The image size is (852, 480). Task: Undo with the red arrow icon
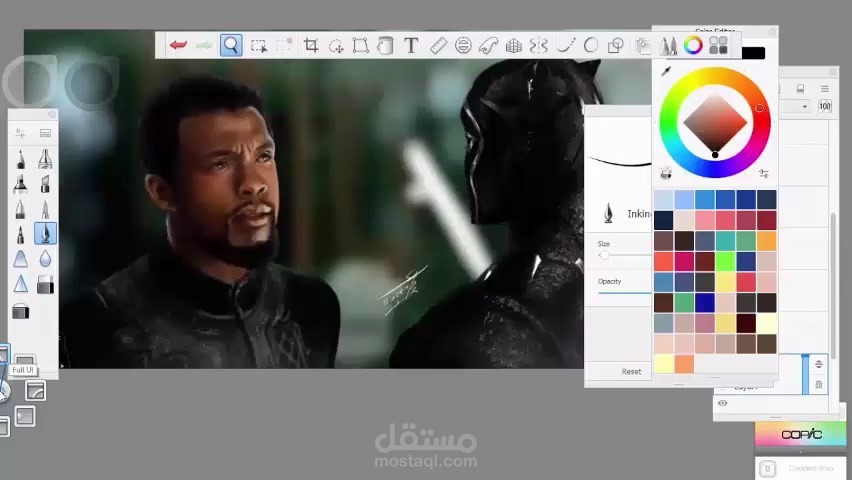[178, 45]
